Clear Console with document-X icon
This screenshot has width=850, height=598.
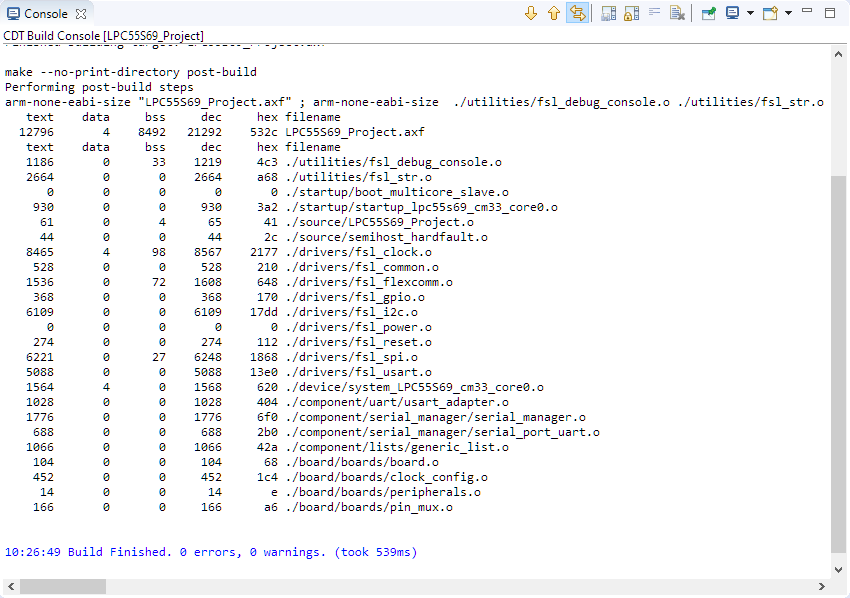(677, 13)
